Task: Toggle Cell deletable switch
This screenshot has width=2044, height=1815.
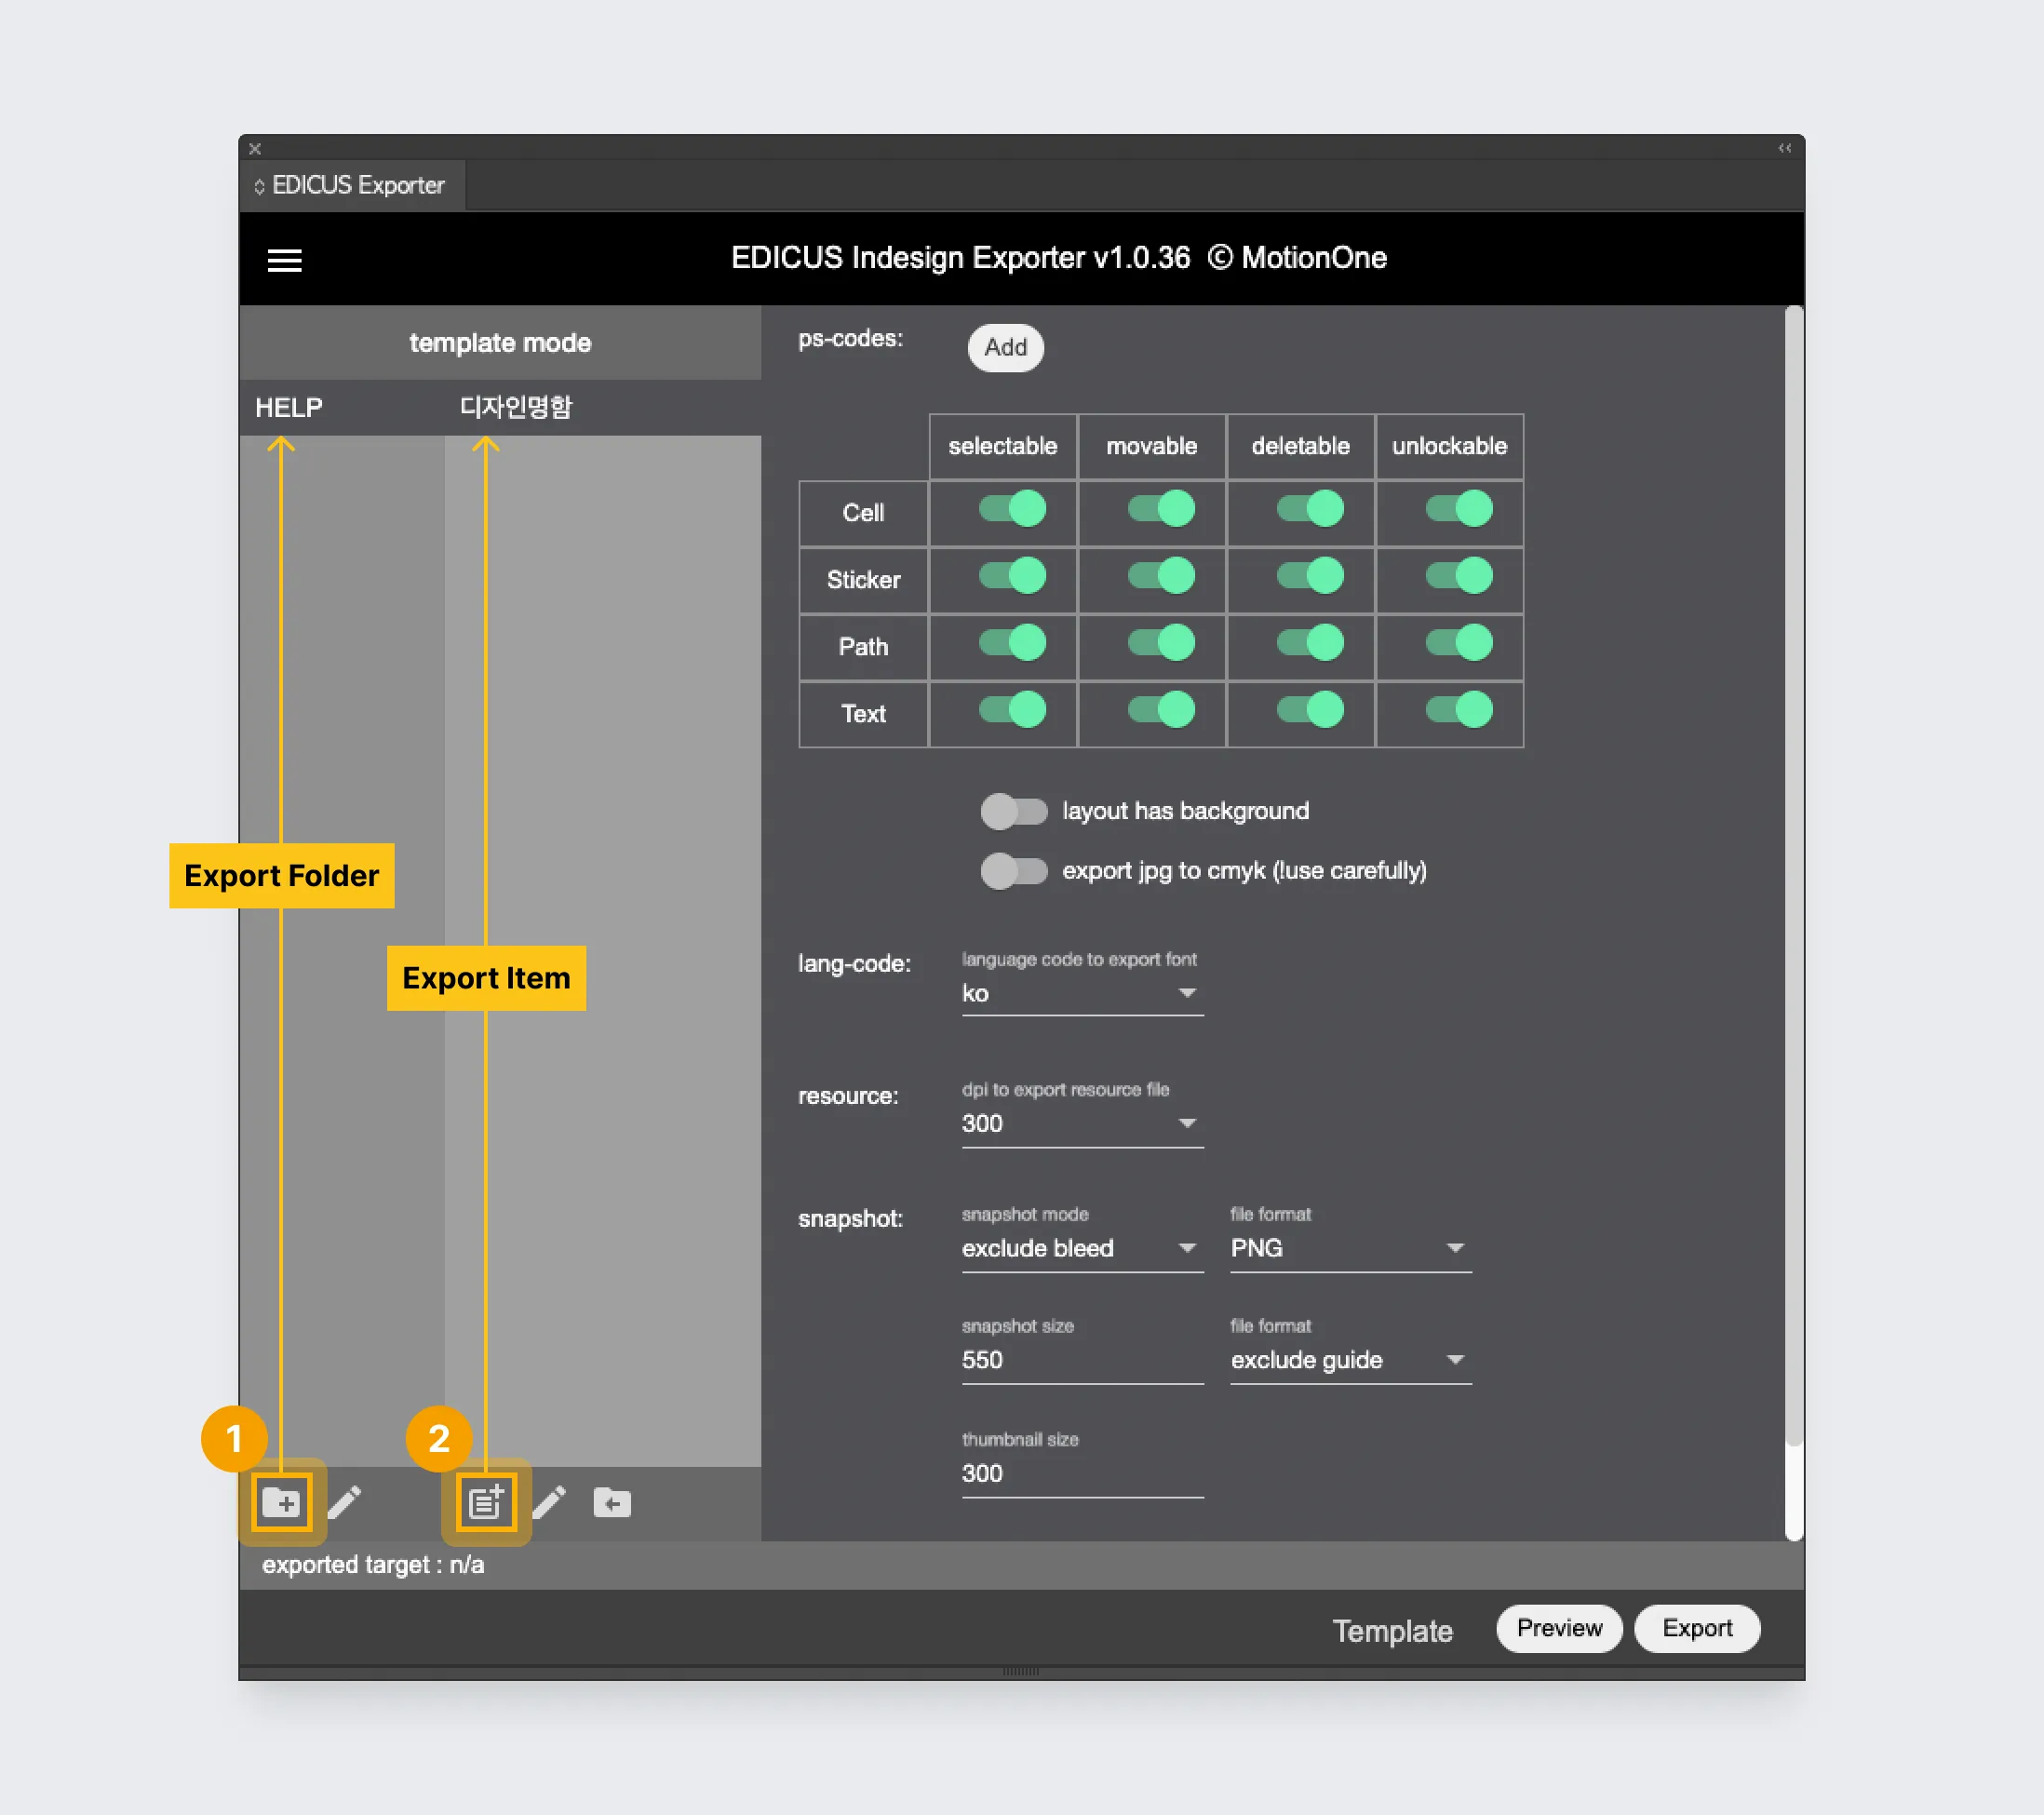Action: (1310, 509)
